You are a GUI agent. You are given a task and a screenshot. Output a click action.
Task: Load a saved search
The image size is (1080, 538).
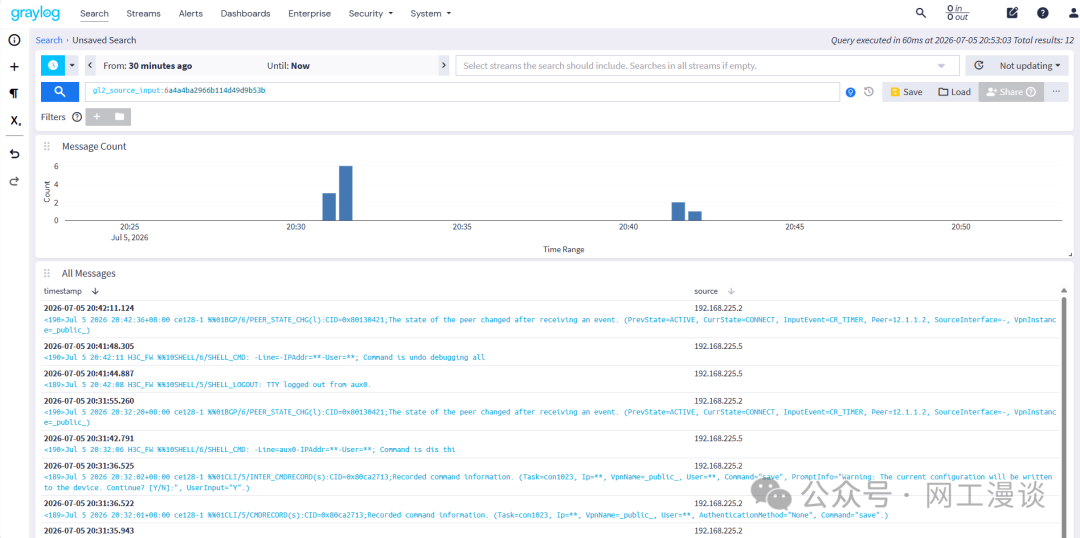954,92
